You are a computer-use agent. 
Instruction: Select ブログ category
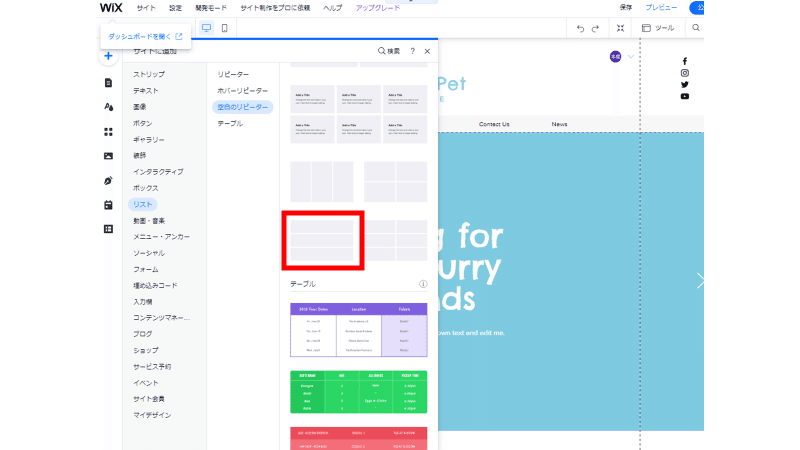tap(143, 334)
